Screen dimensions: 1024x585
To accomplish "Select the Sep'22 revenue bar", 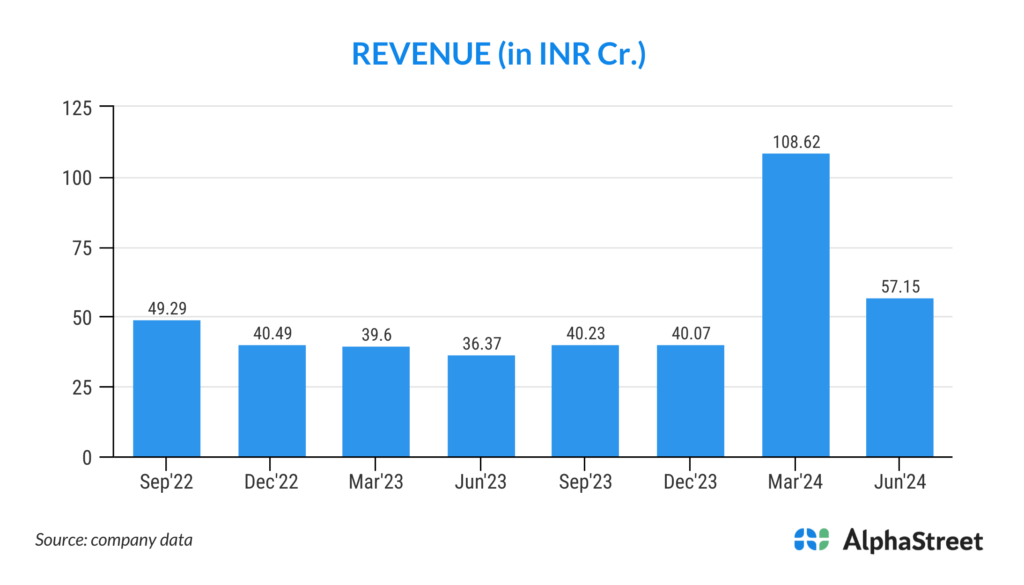I will pyautogui.click(x=166, y=388).
